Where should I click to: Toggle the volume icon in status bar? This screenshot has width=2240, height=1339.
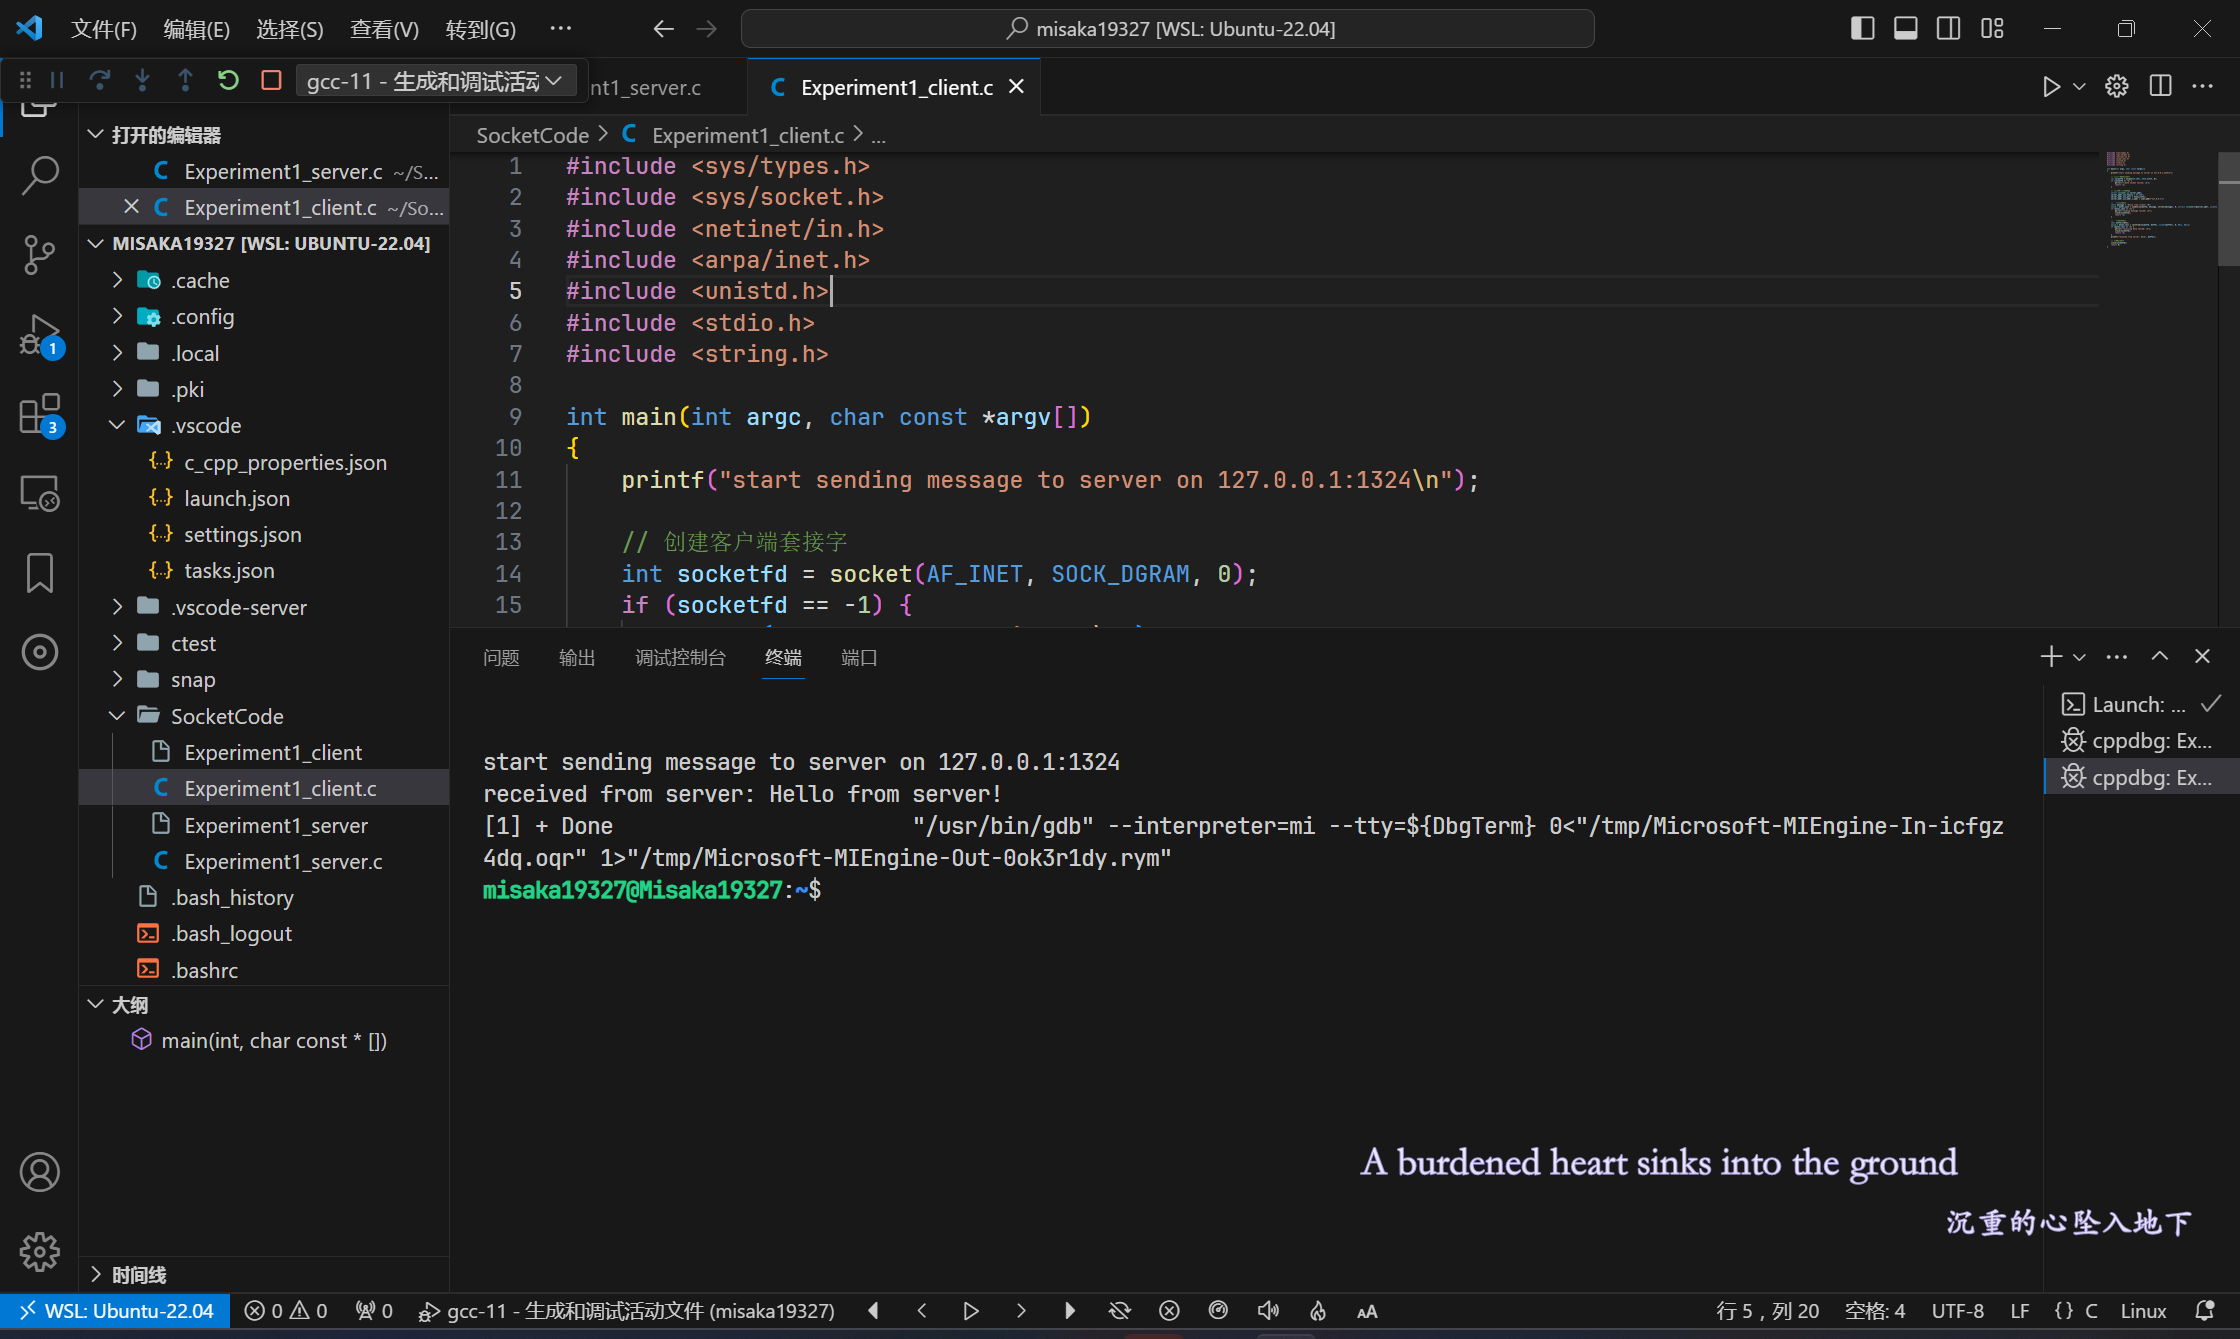click(1268, 1311)
